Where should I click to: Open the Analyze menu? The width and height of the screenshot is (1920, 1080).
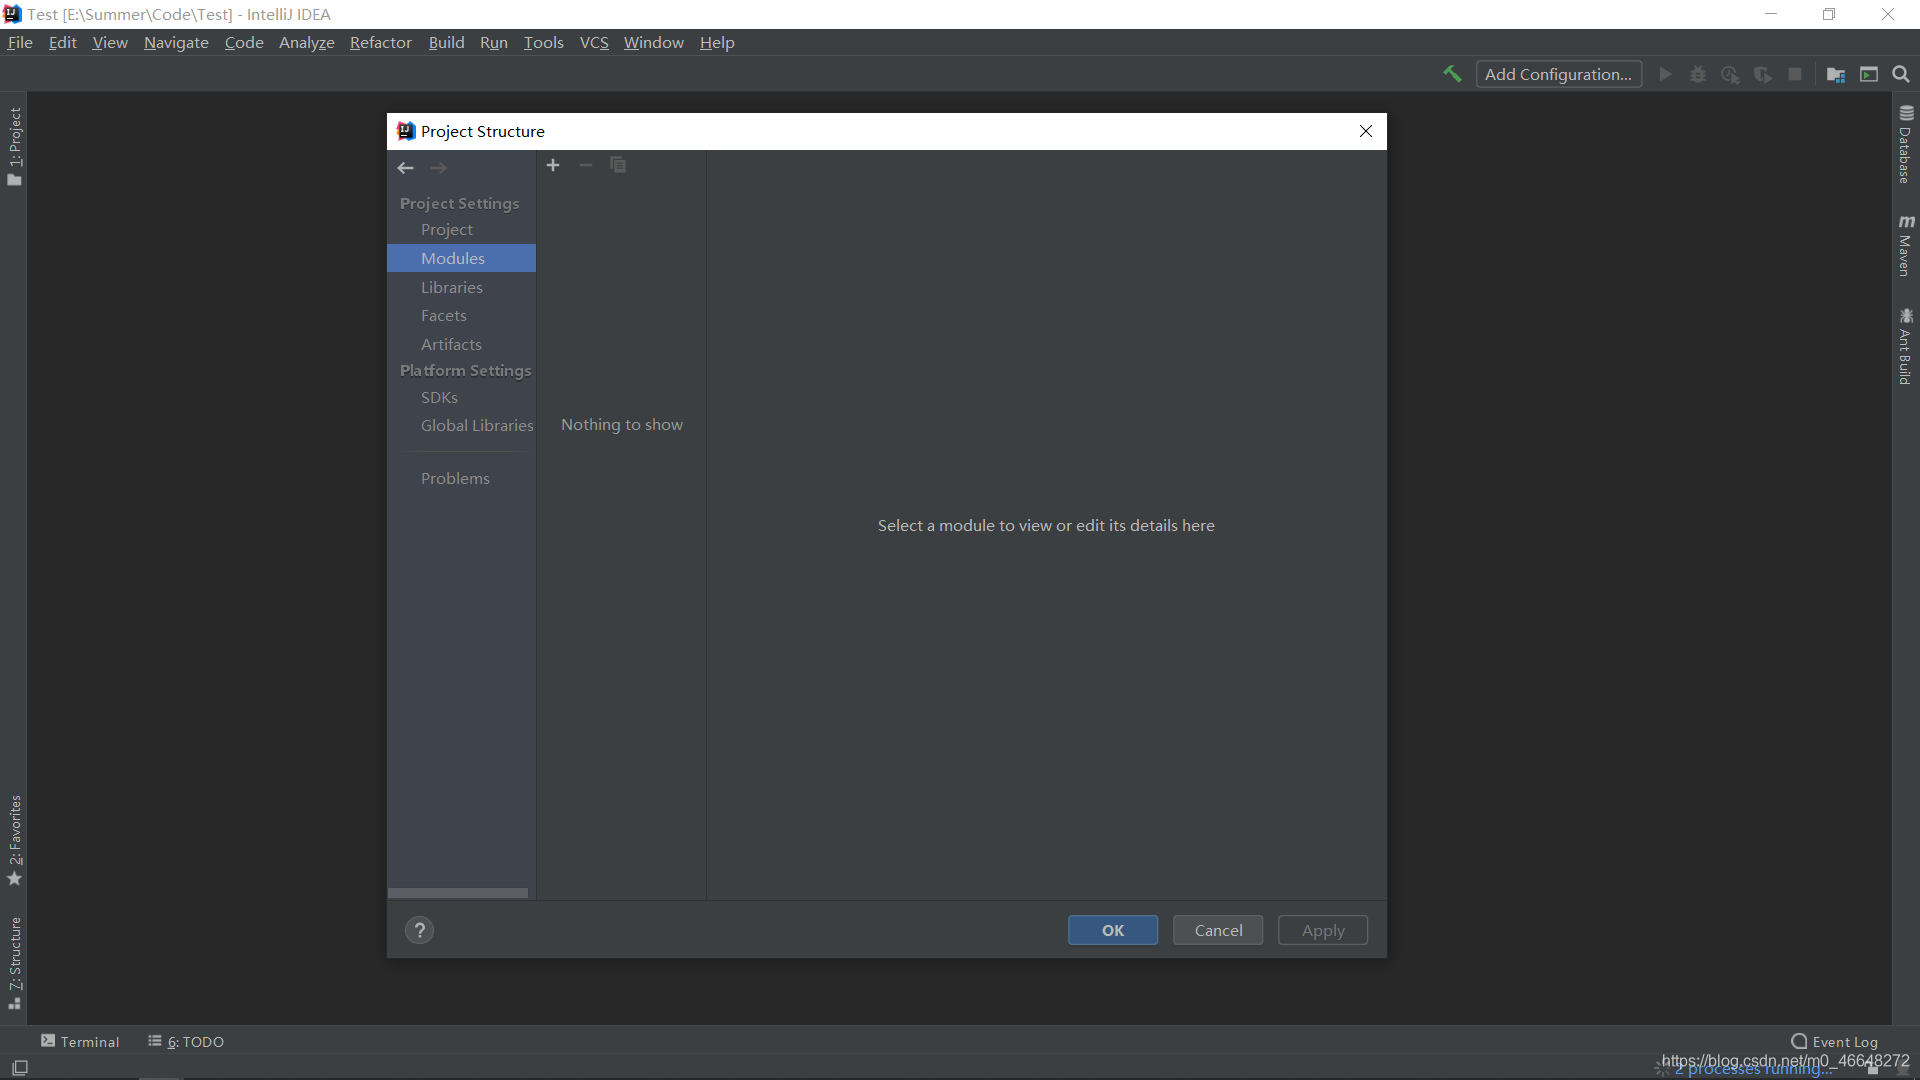pyautogui.click(x=306, y=42)
